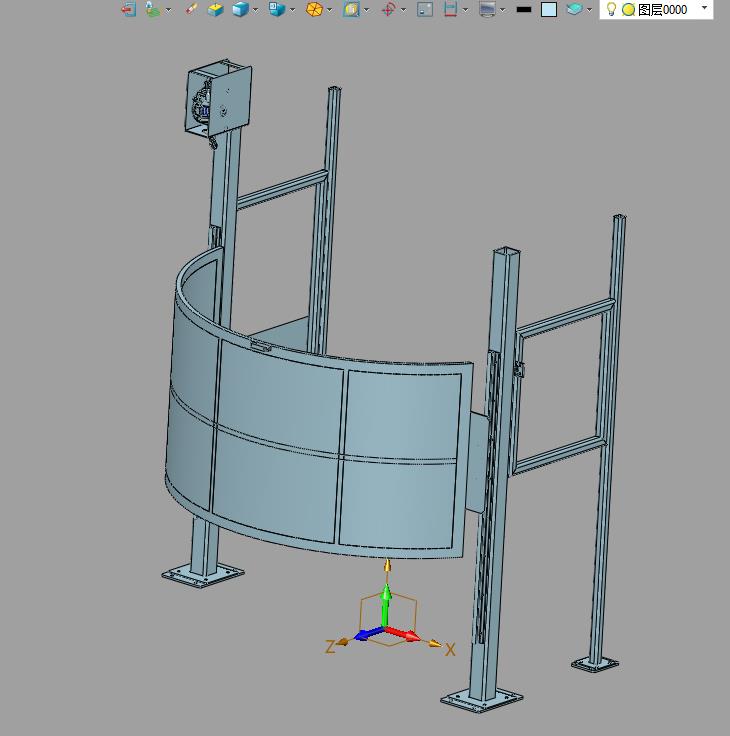Click the yellow-framed box zoom icon
730x736 pixels.
coord(351,9)
